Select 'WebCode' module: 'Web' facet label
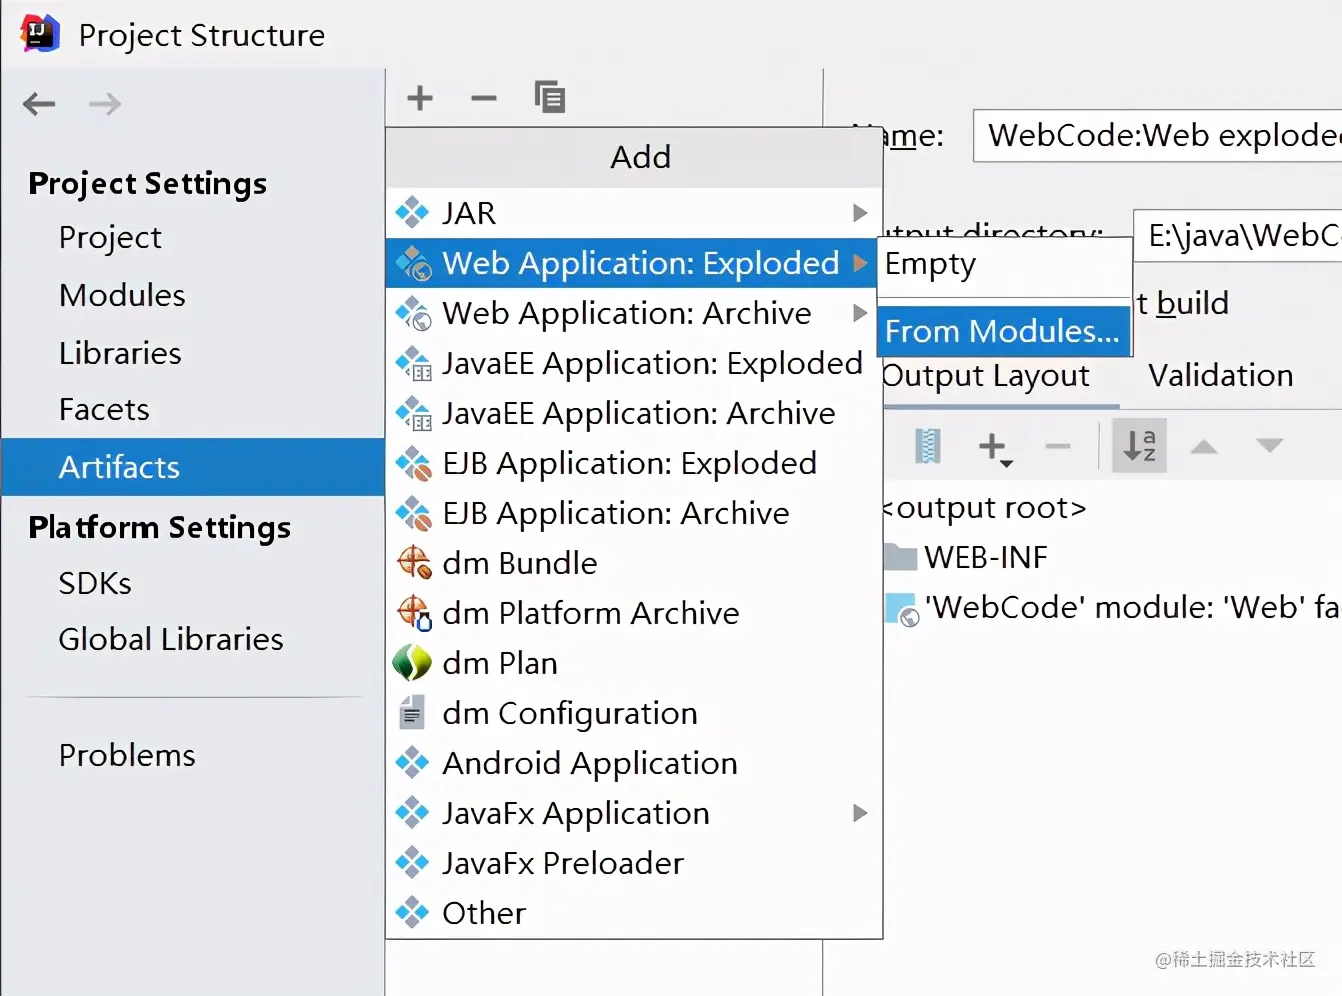The image size is (1342, 996). 1132,607
